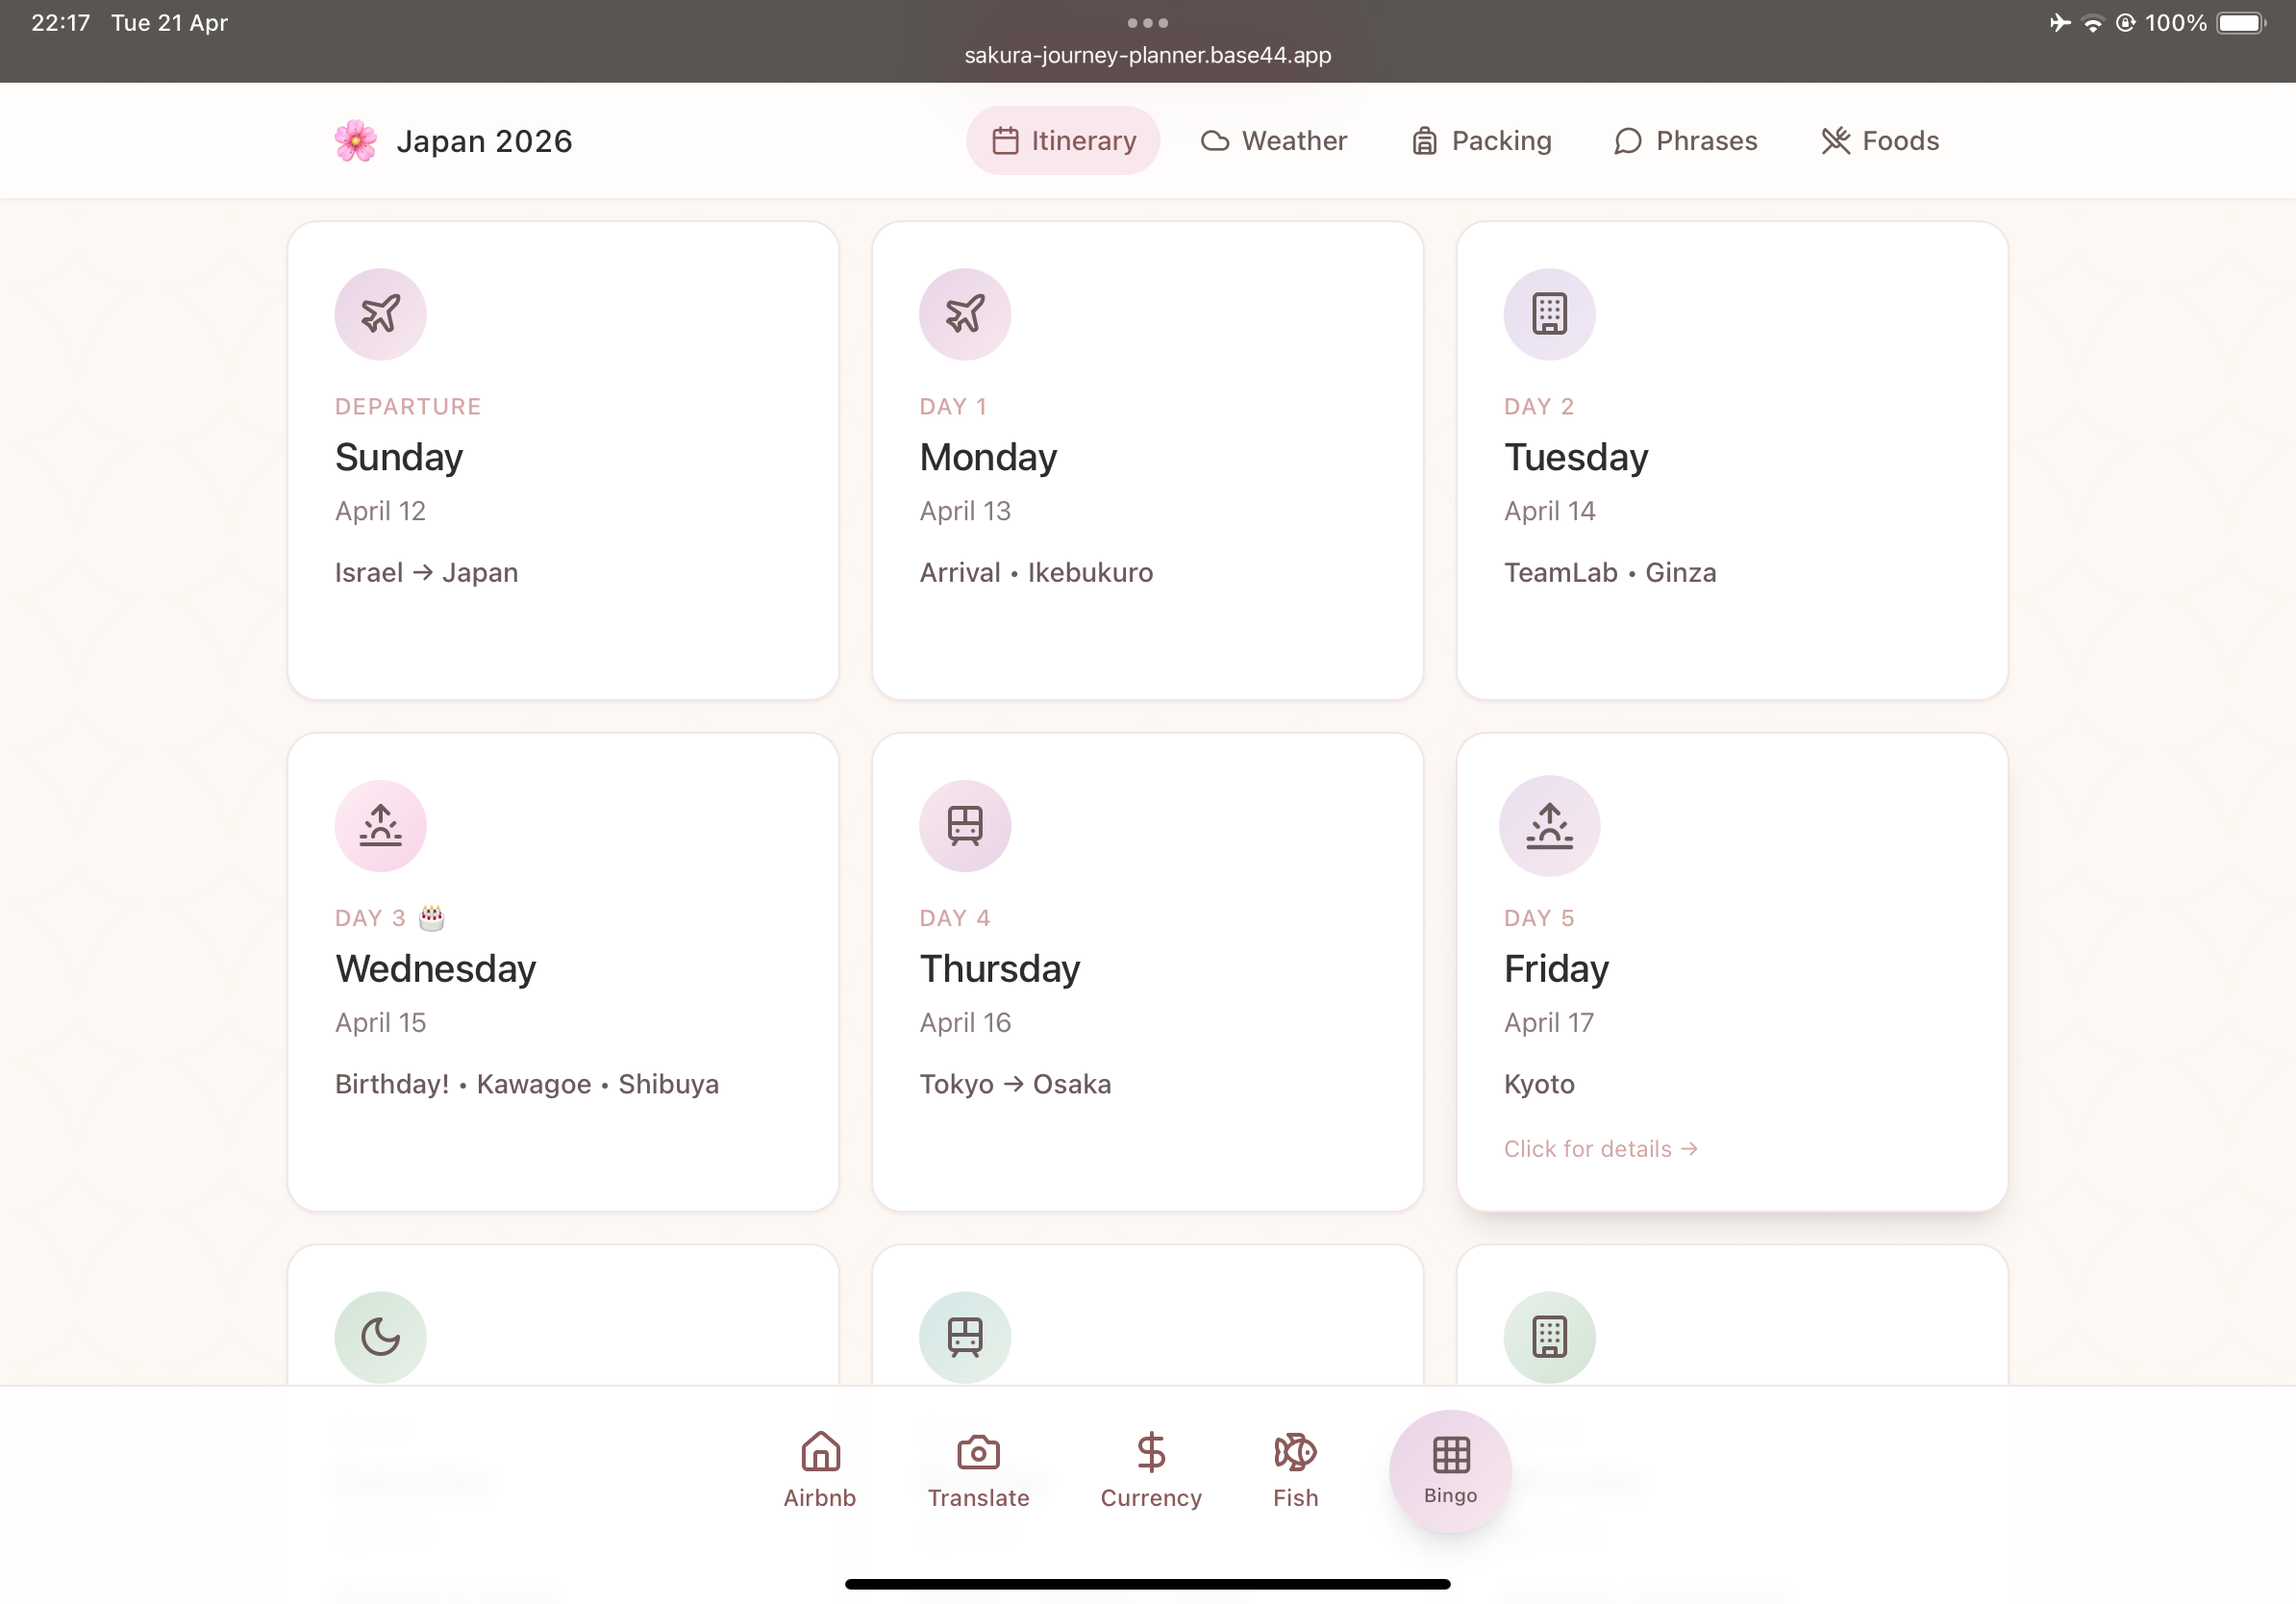Image resolution: width=2296 pixels, height=1604 pixels.
Task: Open the Packing tab
Action: [x=1481, y=141]
